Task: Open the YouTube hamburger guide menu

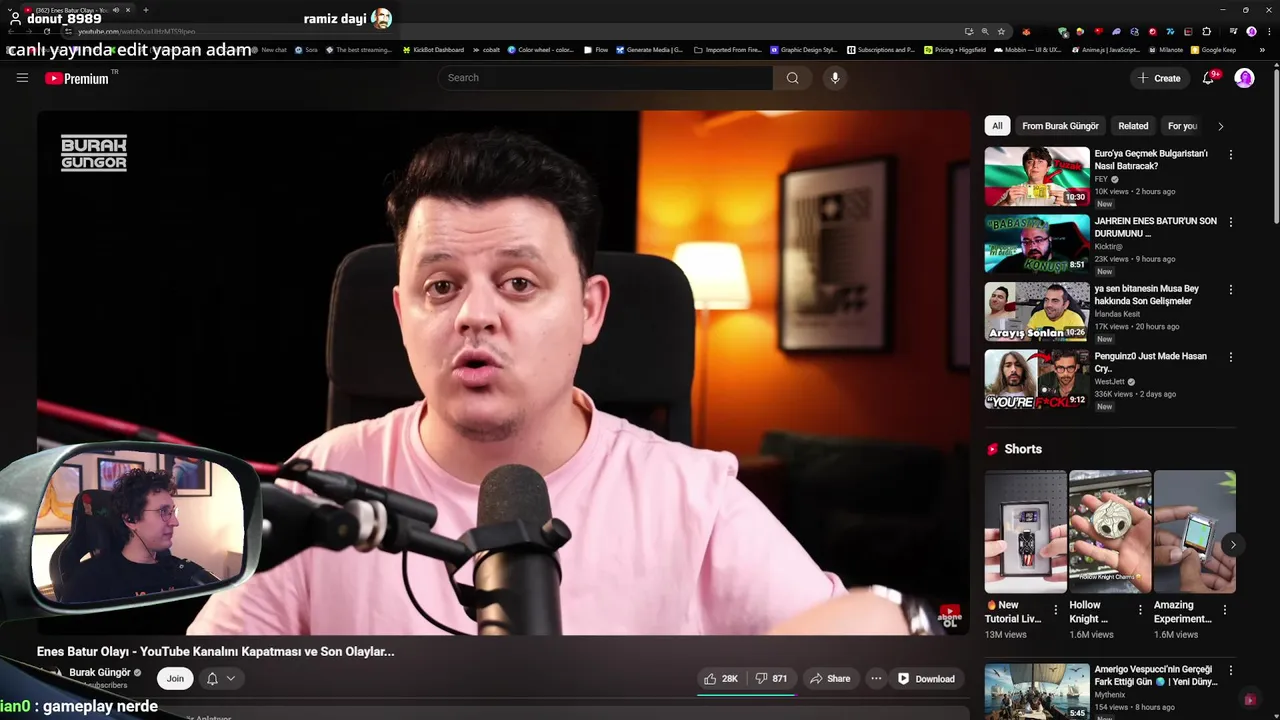Action: tap(22, 78)
